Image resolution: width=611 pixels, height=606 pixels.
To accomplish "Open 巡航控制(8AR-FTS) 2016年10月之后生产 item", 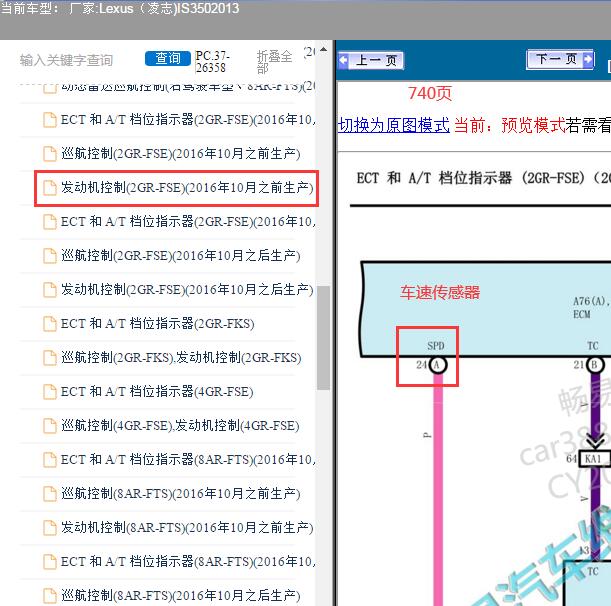I will [x=180, y=596].
